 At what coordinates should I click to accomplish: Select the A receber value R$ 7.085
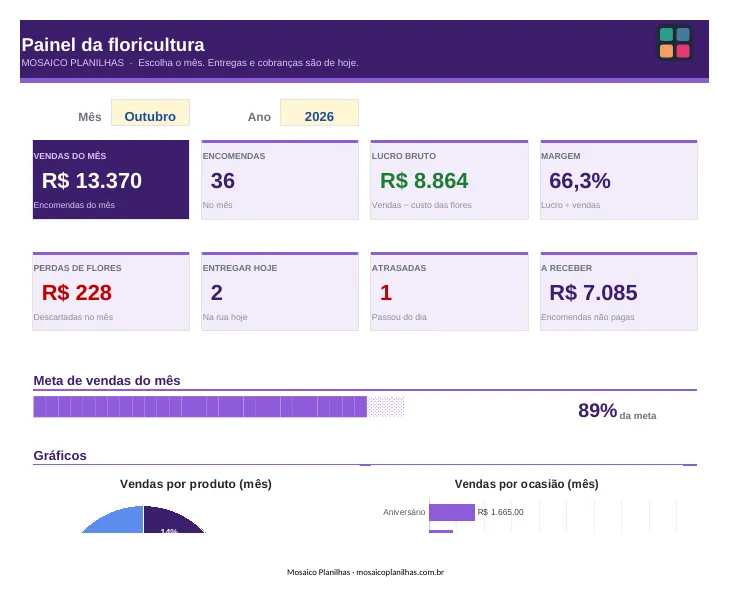click(x=593, y=293)
